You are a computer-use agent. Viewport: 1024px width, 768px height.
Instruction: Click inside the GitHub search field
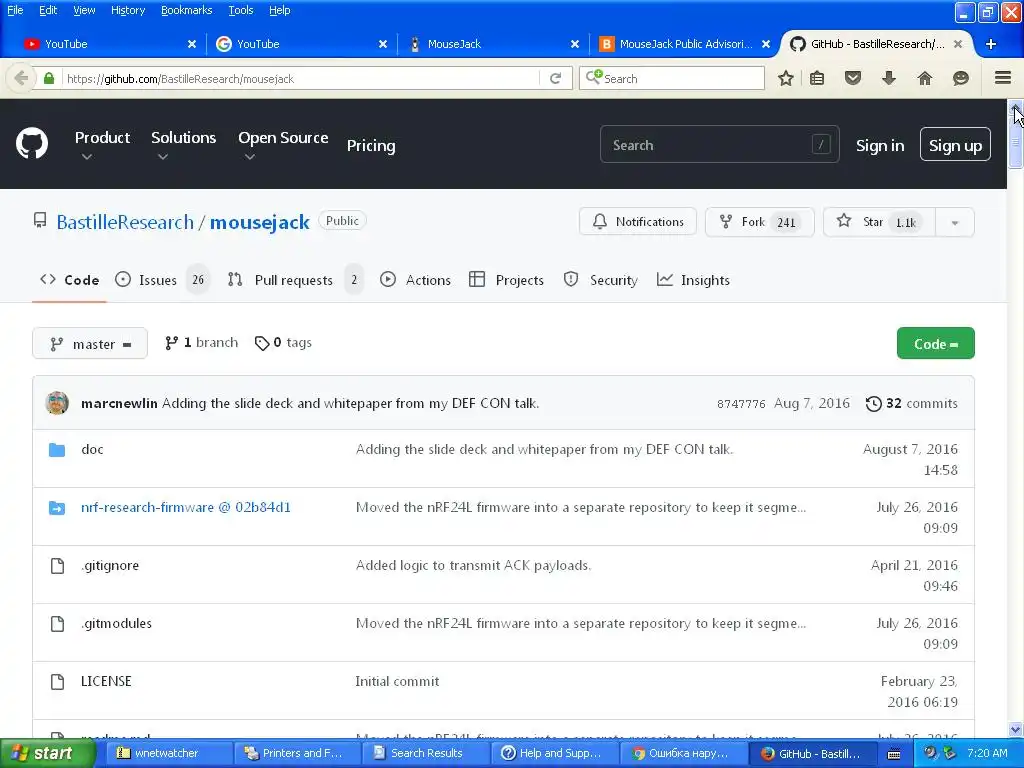(719, 144)
